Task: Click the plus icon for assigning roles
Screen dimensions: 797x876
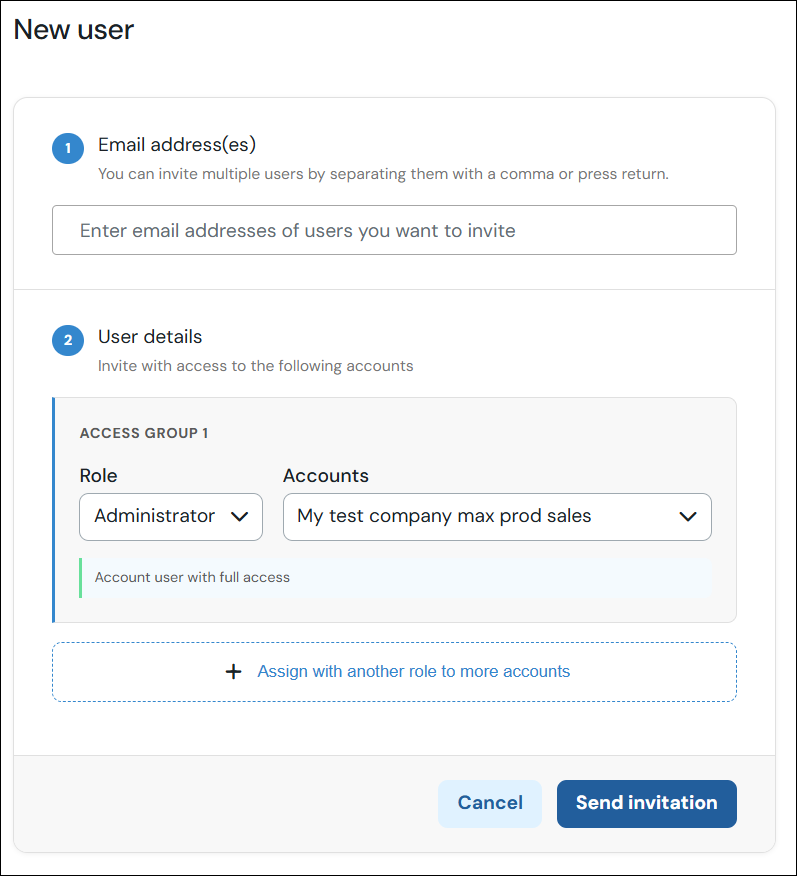Action: point(233,672)
